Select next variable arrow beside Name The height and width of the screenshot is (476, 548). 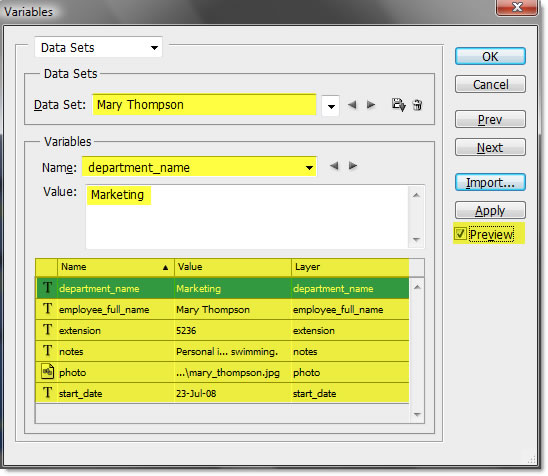click(353, 166)
